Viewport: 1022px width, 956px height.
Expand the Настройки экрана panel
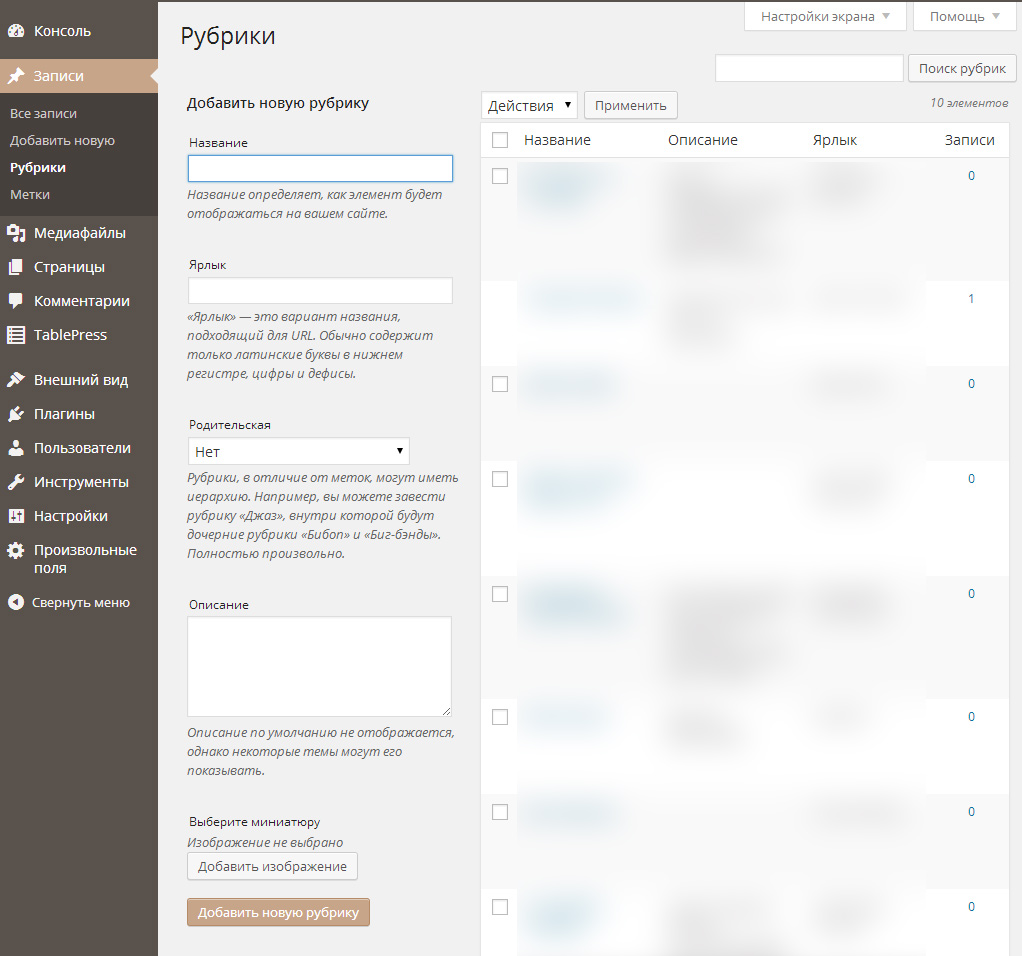point(825,17)
